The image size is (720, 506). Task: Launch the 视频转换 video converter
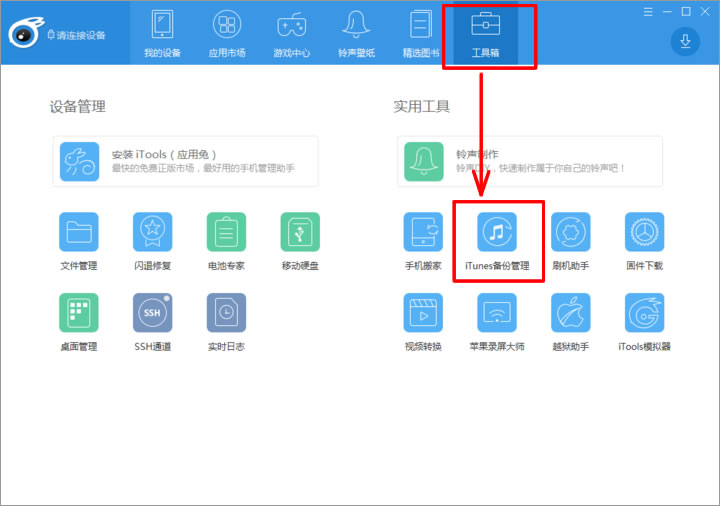(423, 313)
